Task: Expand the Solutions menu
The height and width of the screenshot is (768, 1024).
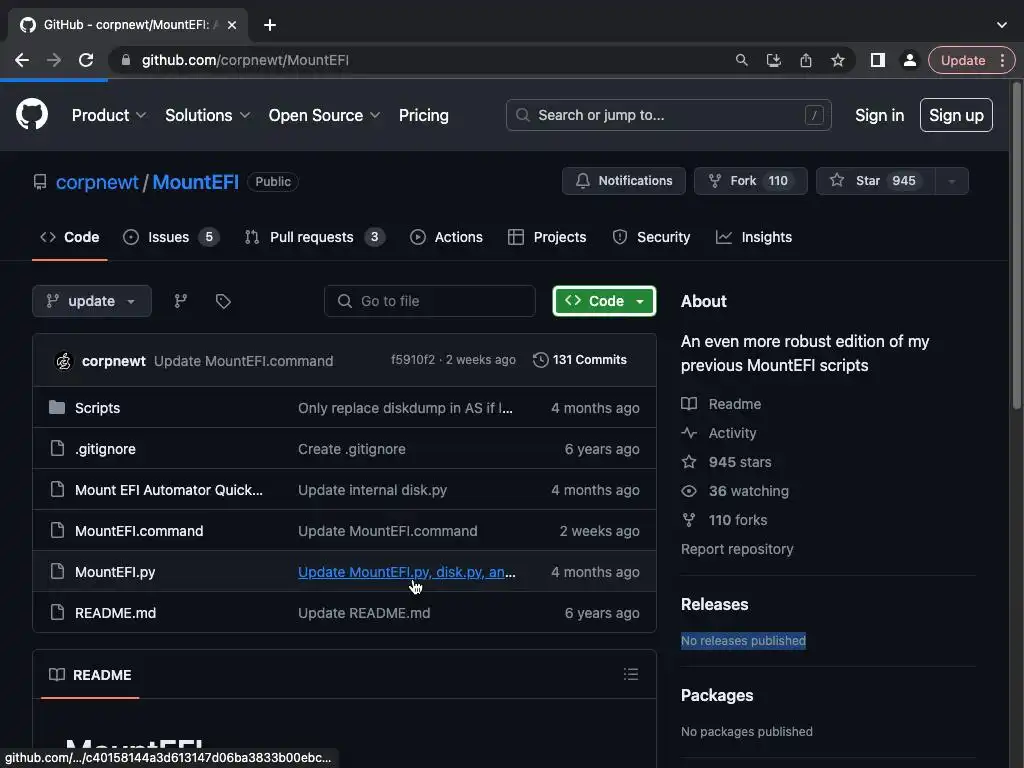Action: tap(208, 115)
